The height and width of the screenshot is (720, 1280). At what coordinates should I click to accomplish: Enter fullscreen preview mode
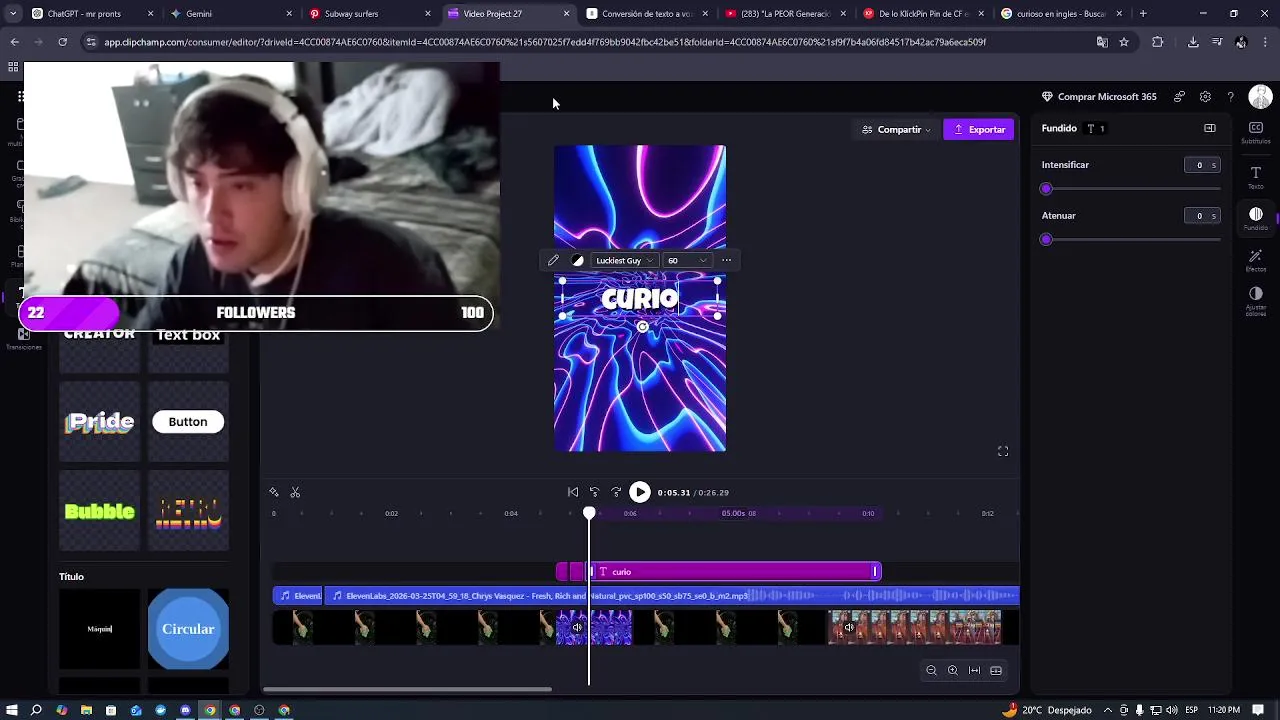click(1003, 451)
